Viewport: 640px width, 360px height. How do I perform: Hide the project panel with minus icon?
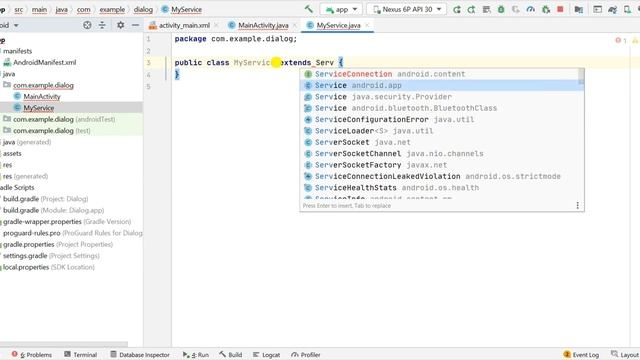point(136,25)
